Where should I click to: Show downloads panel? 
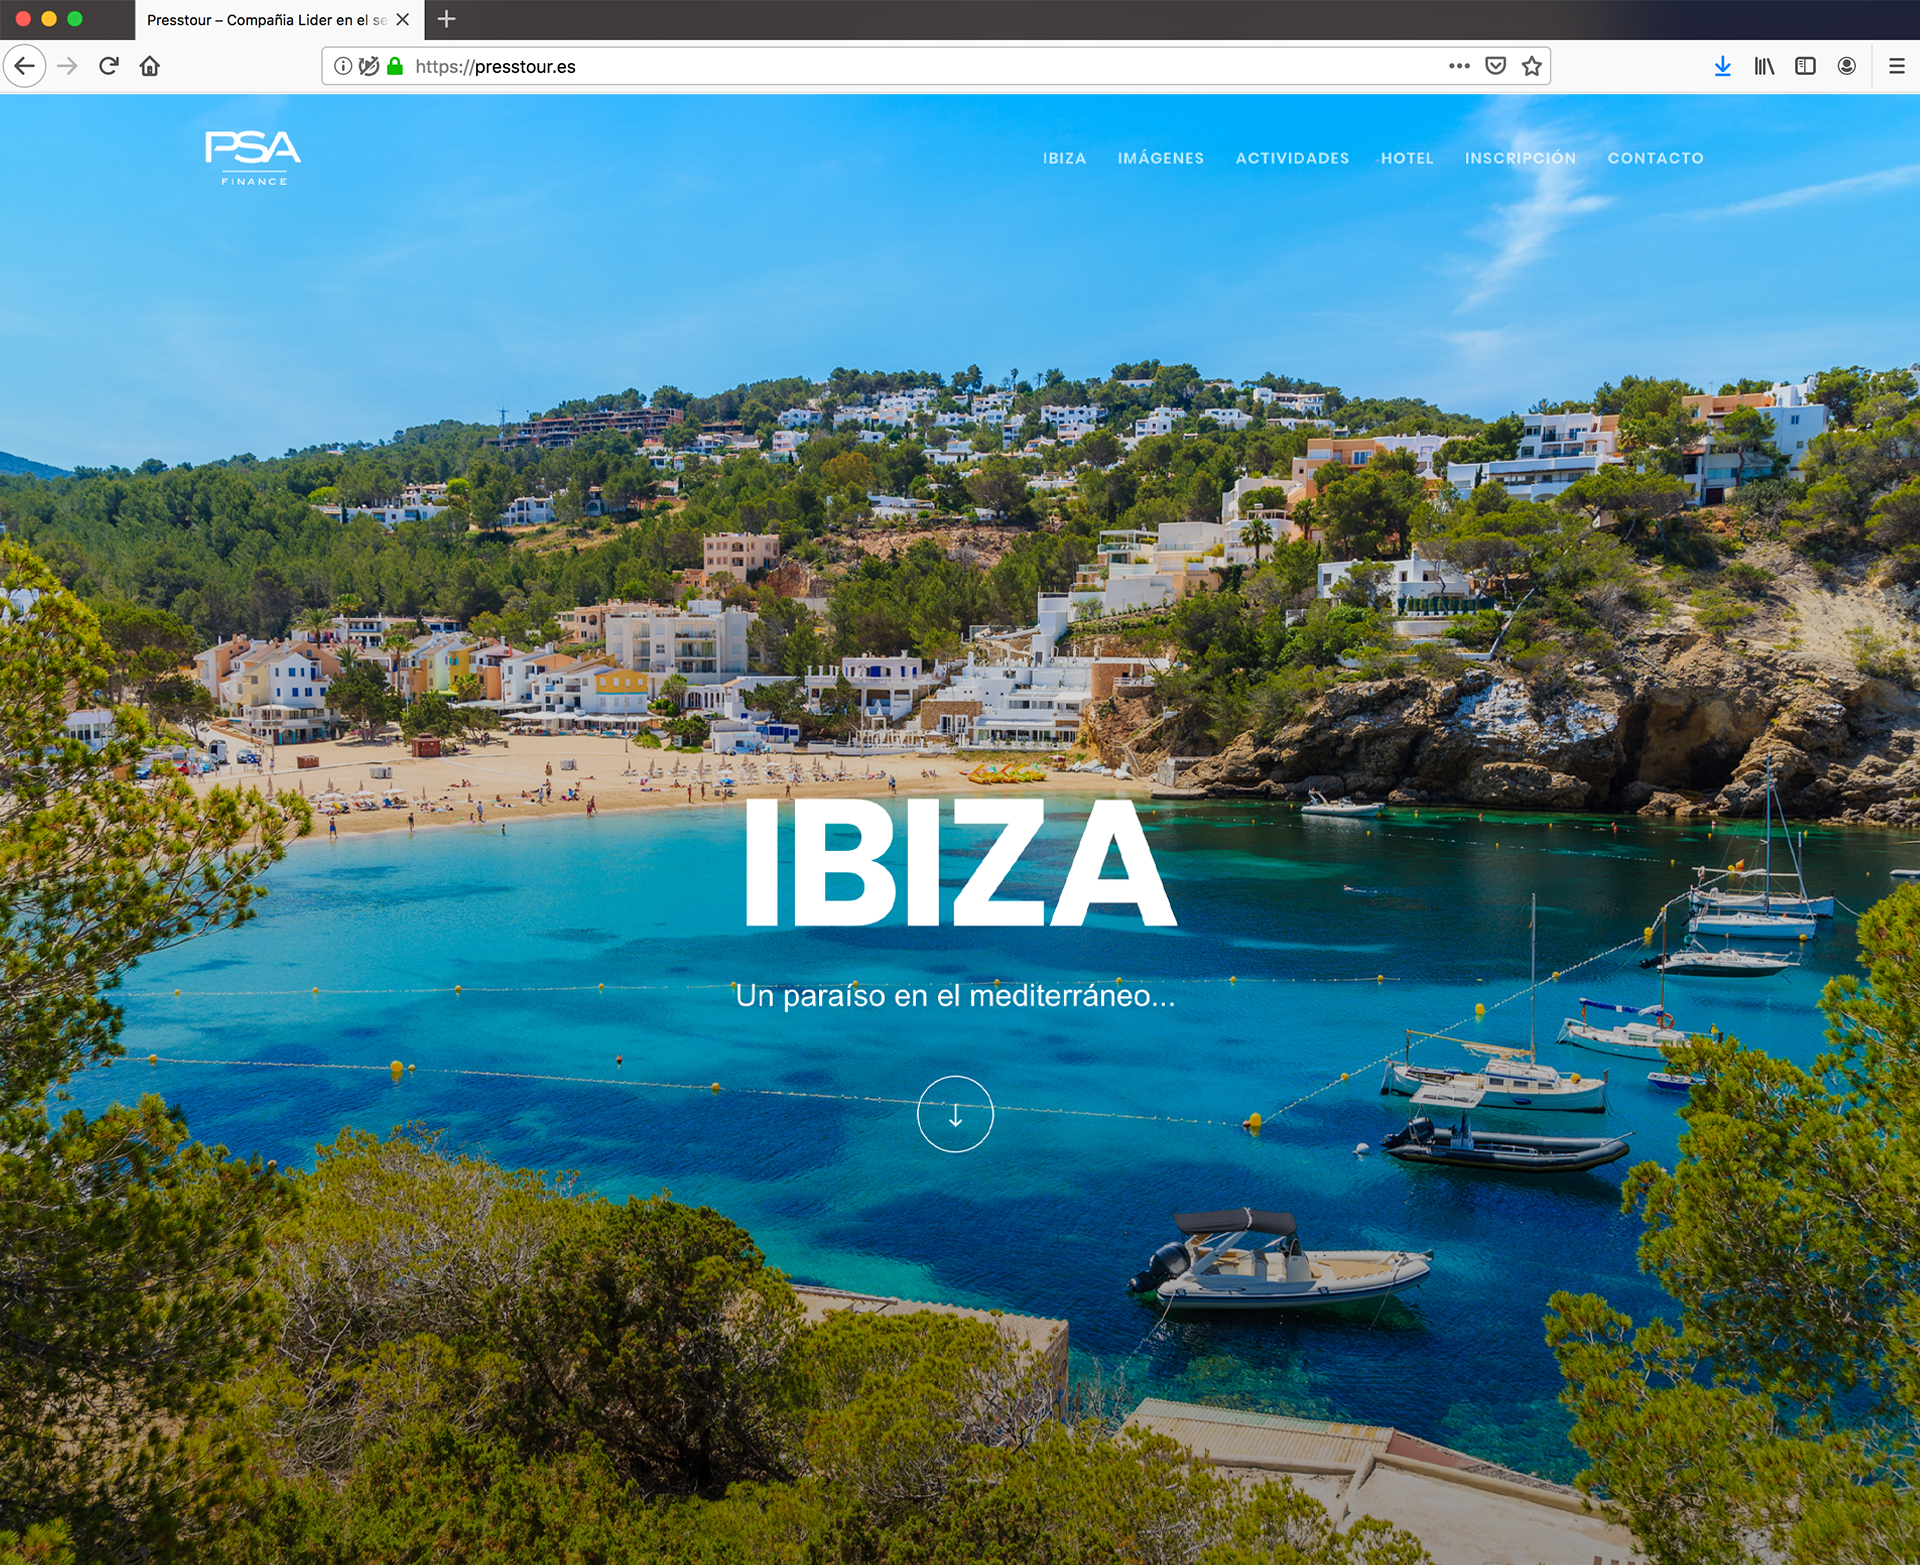pyautogui.click(x=1722, y=66)
